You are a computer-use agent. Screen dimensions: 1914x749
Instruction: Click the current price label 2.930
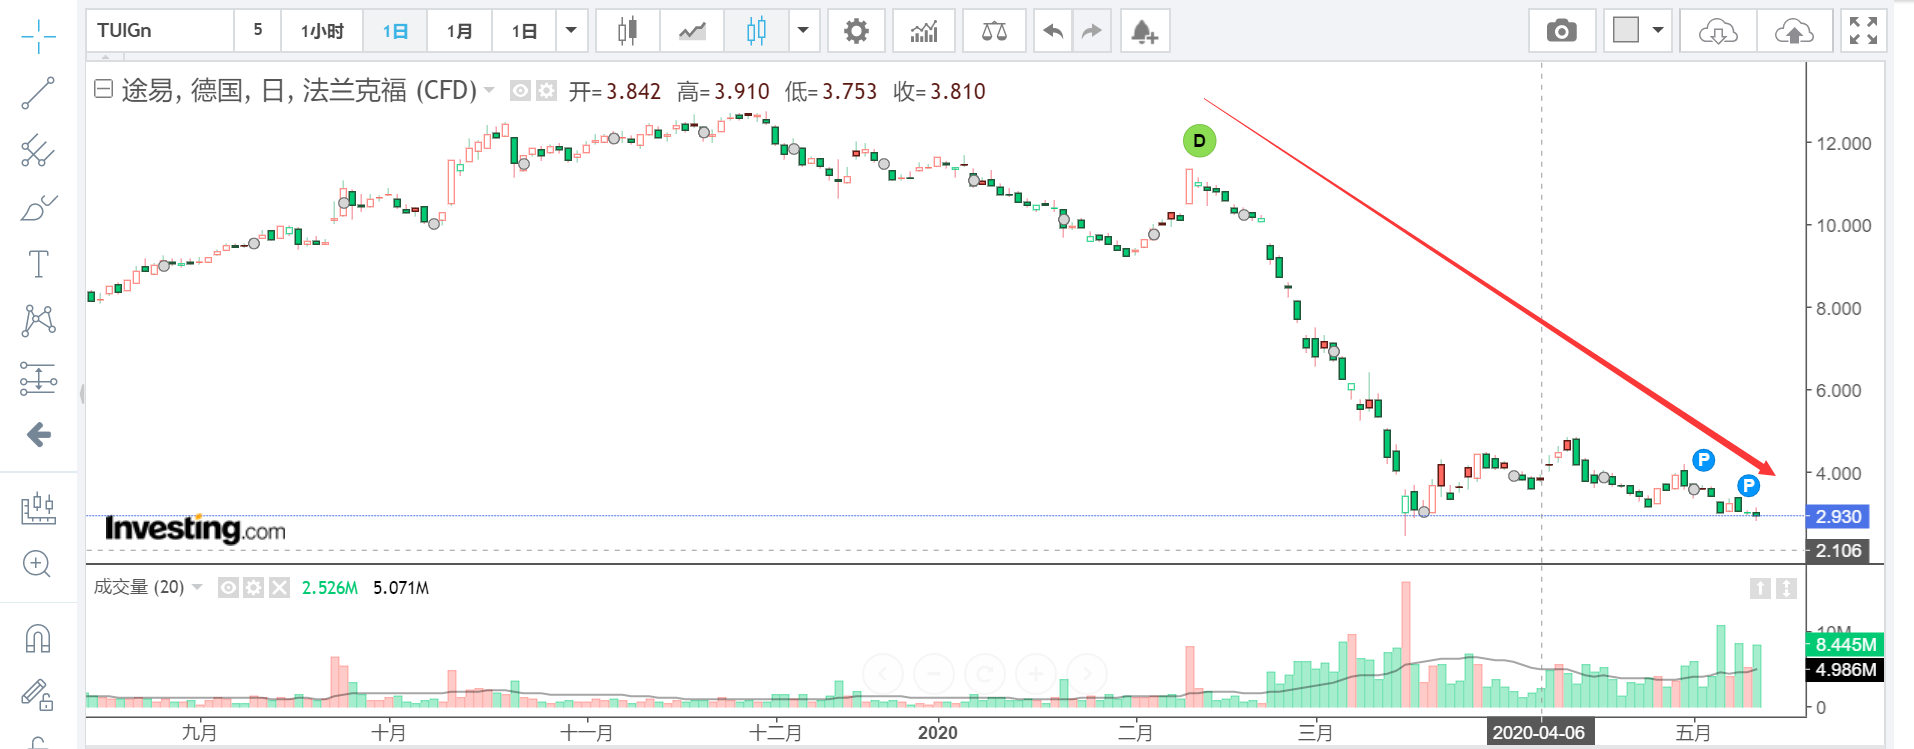(x=1837, y=517)
